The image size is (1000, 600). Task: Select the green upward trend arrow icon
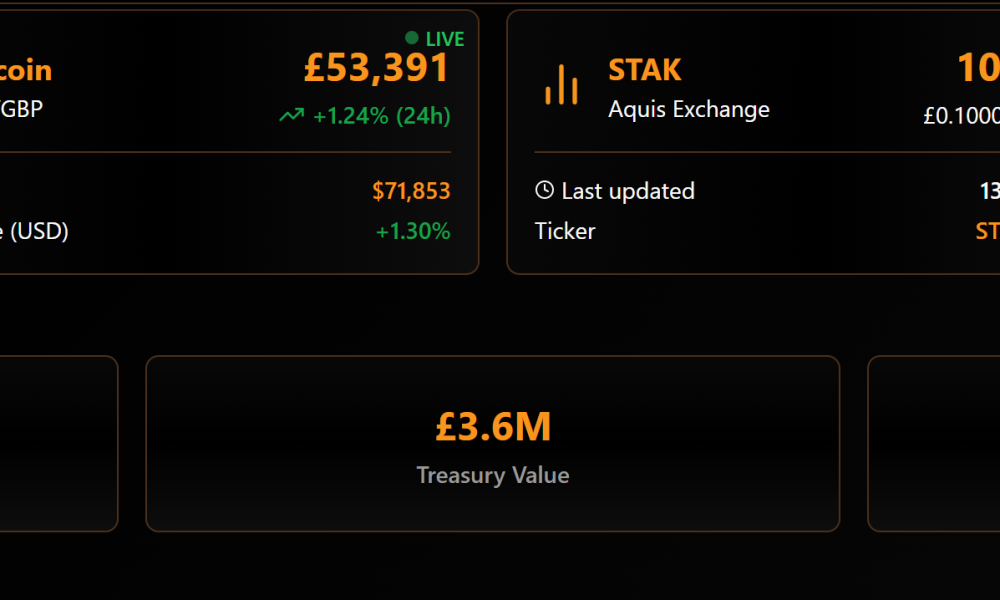pos(290,115)
